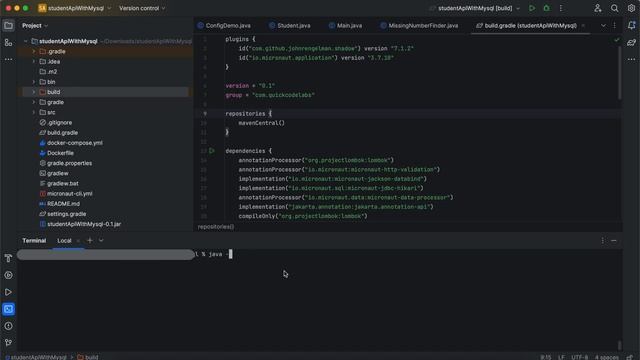Open the Version control dropdown

(142, 8)
